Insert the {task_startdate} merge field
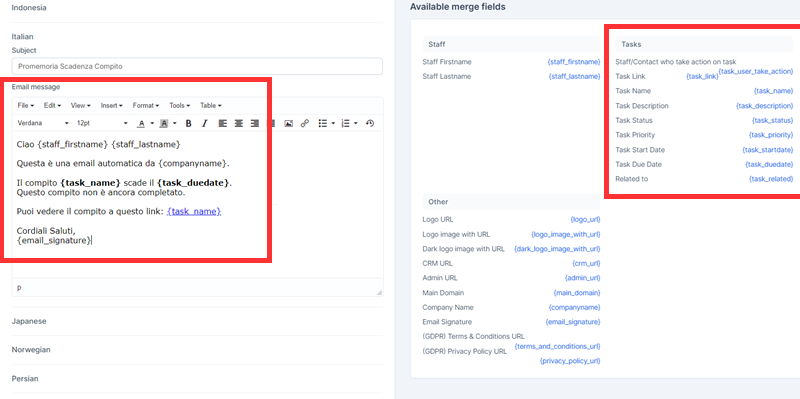This screenshot has height=399, width=800. pyautogui.click(x=768, y=150)
